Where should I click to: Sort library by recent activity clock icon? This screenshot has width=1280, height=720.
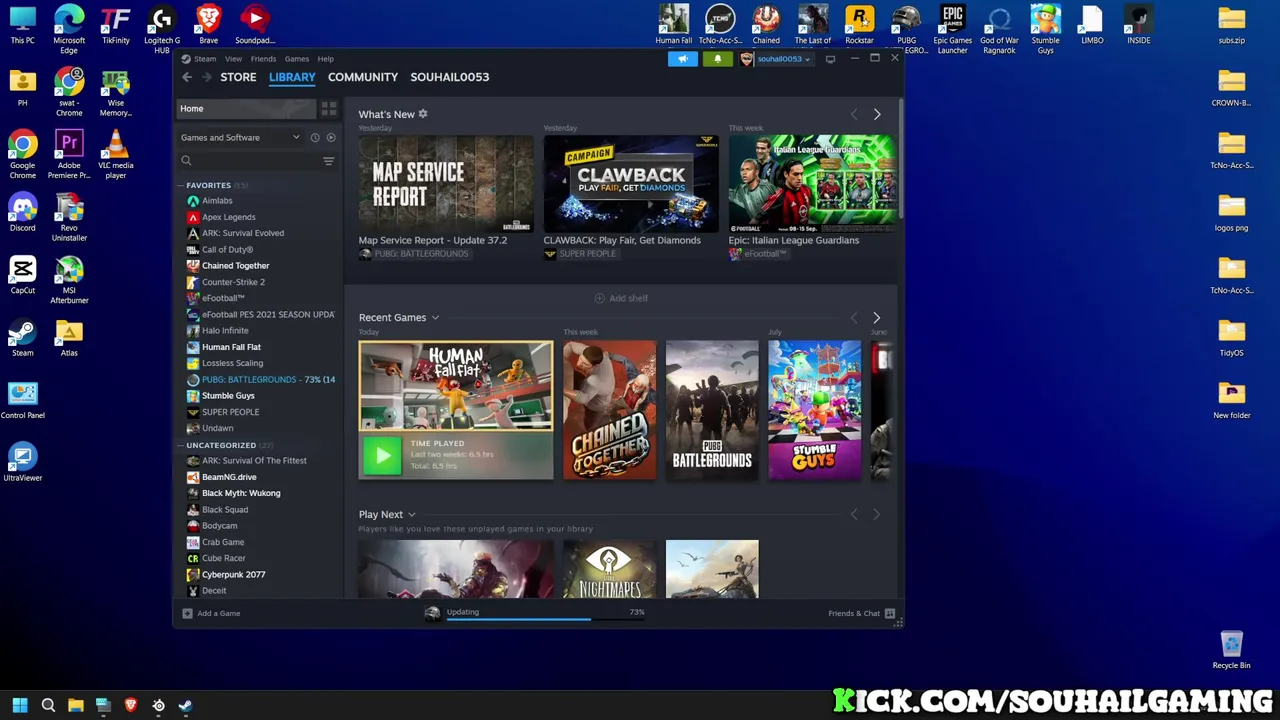coord(315,138)
